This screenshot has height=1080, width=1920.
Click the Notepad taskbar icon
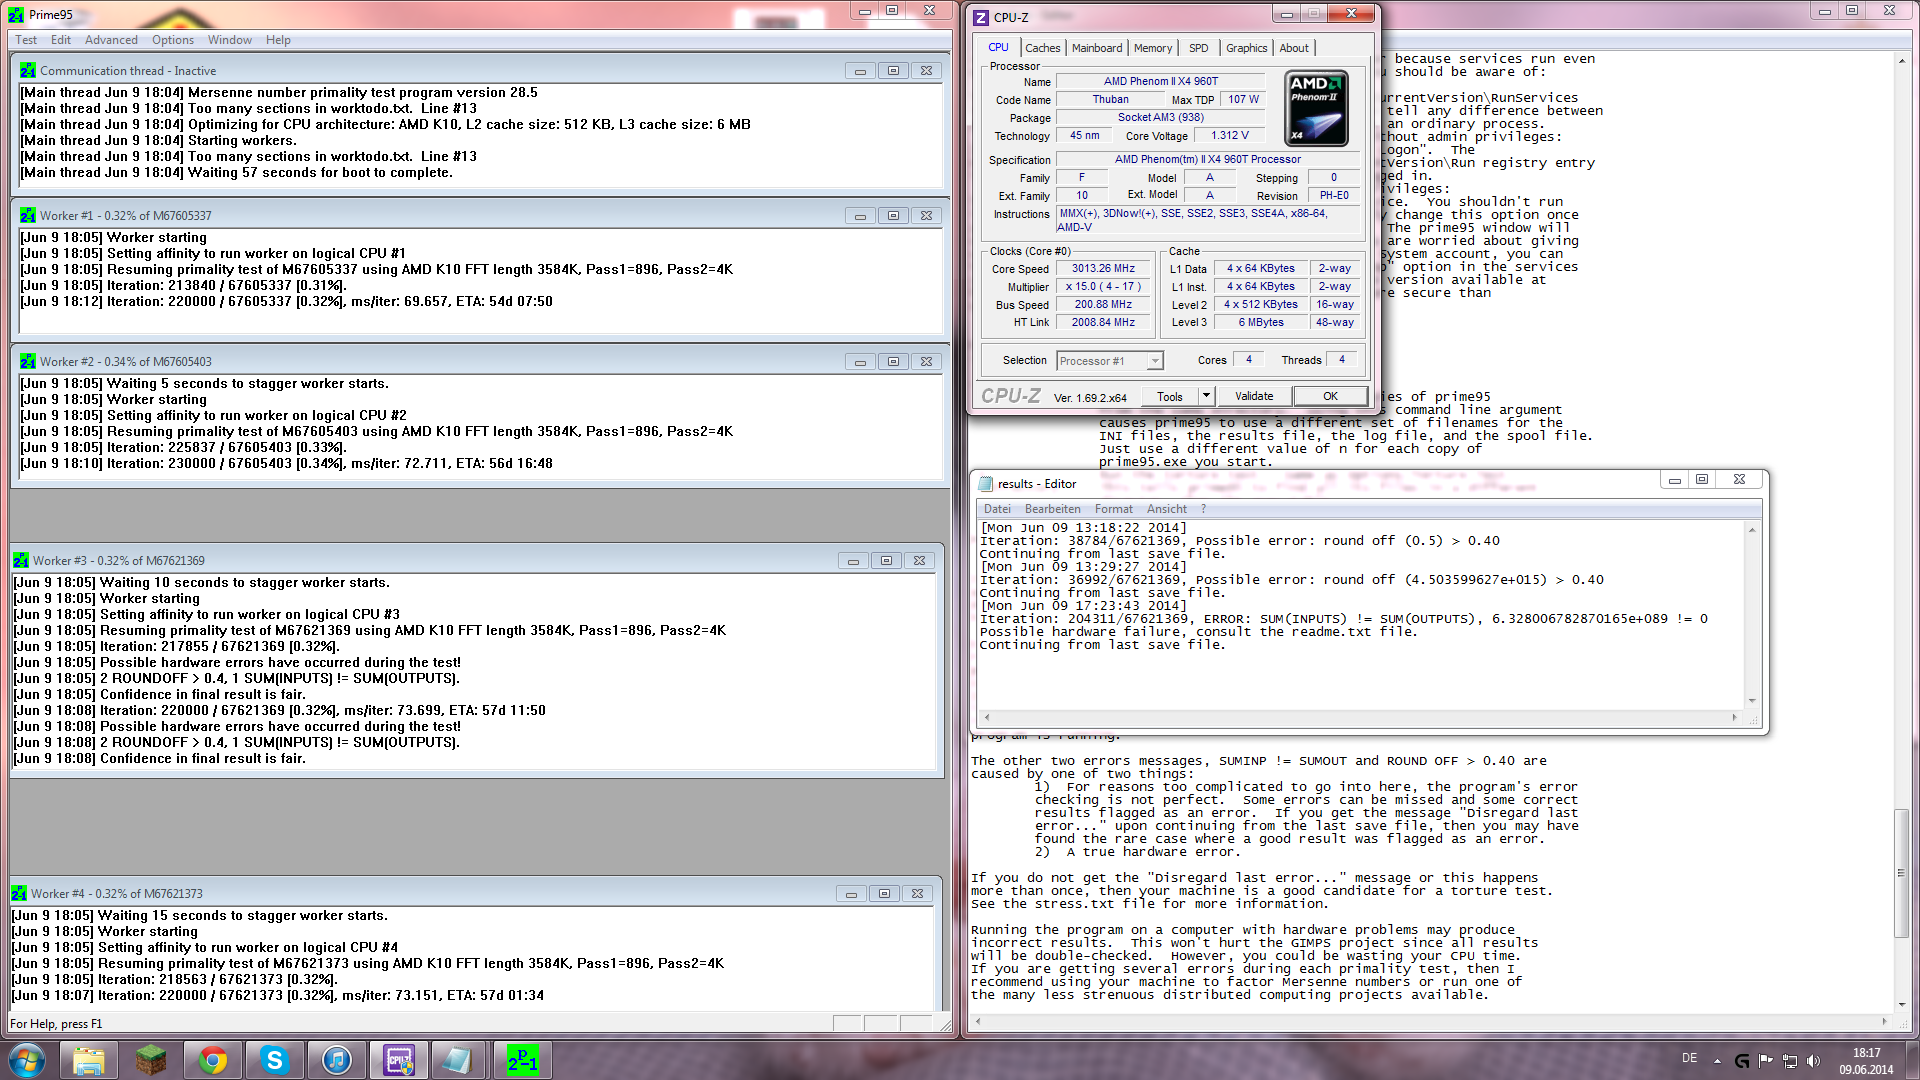click(459, 1060)
